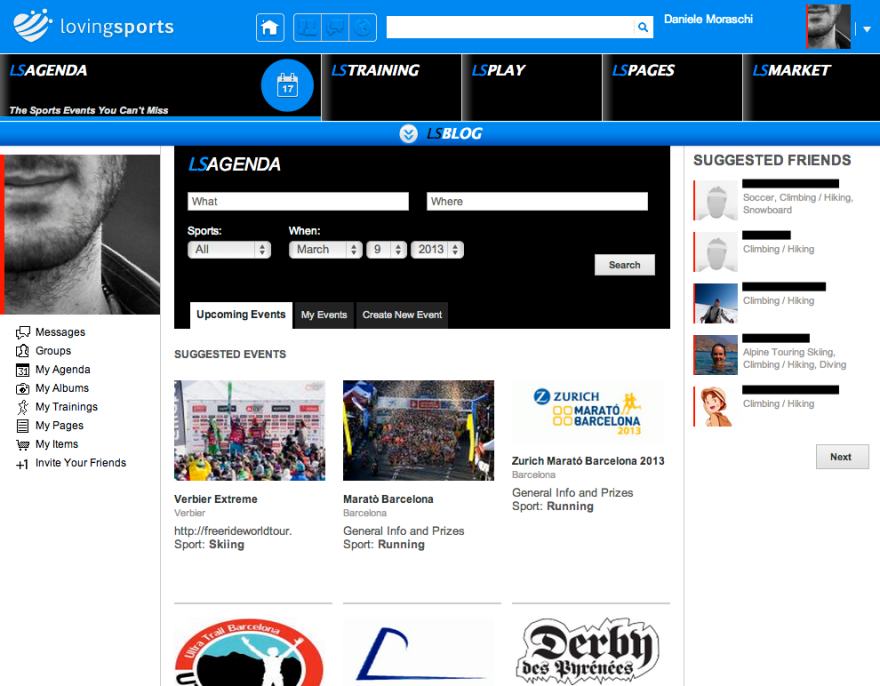Open the Ultra Trail Barcelona logo

(x=250, y=652)
